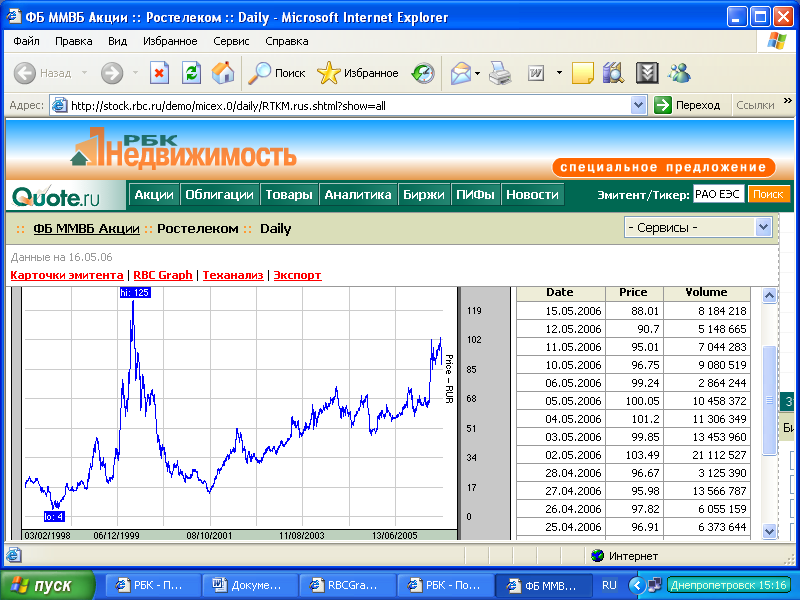Open the Экспорт link
The image size is (800, 600).
point(297,275)
